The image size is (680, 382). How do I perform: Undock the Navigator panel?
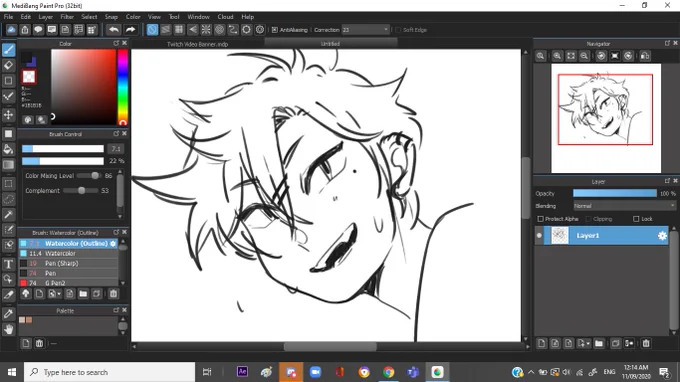pos(667,43)
